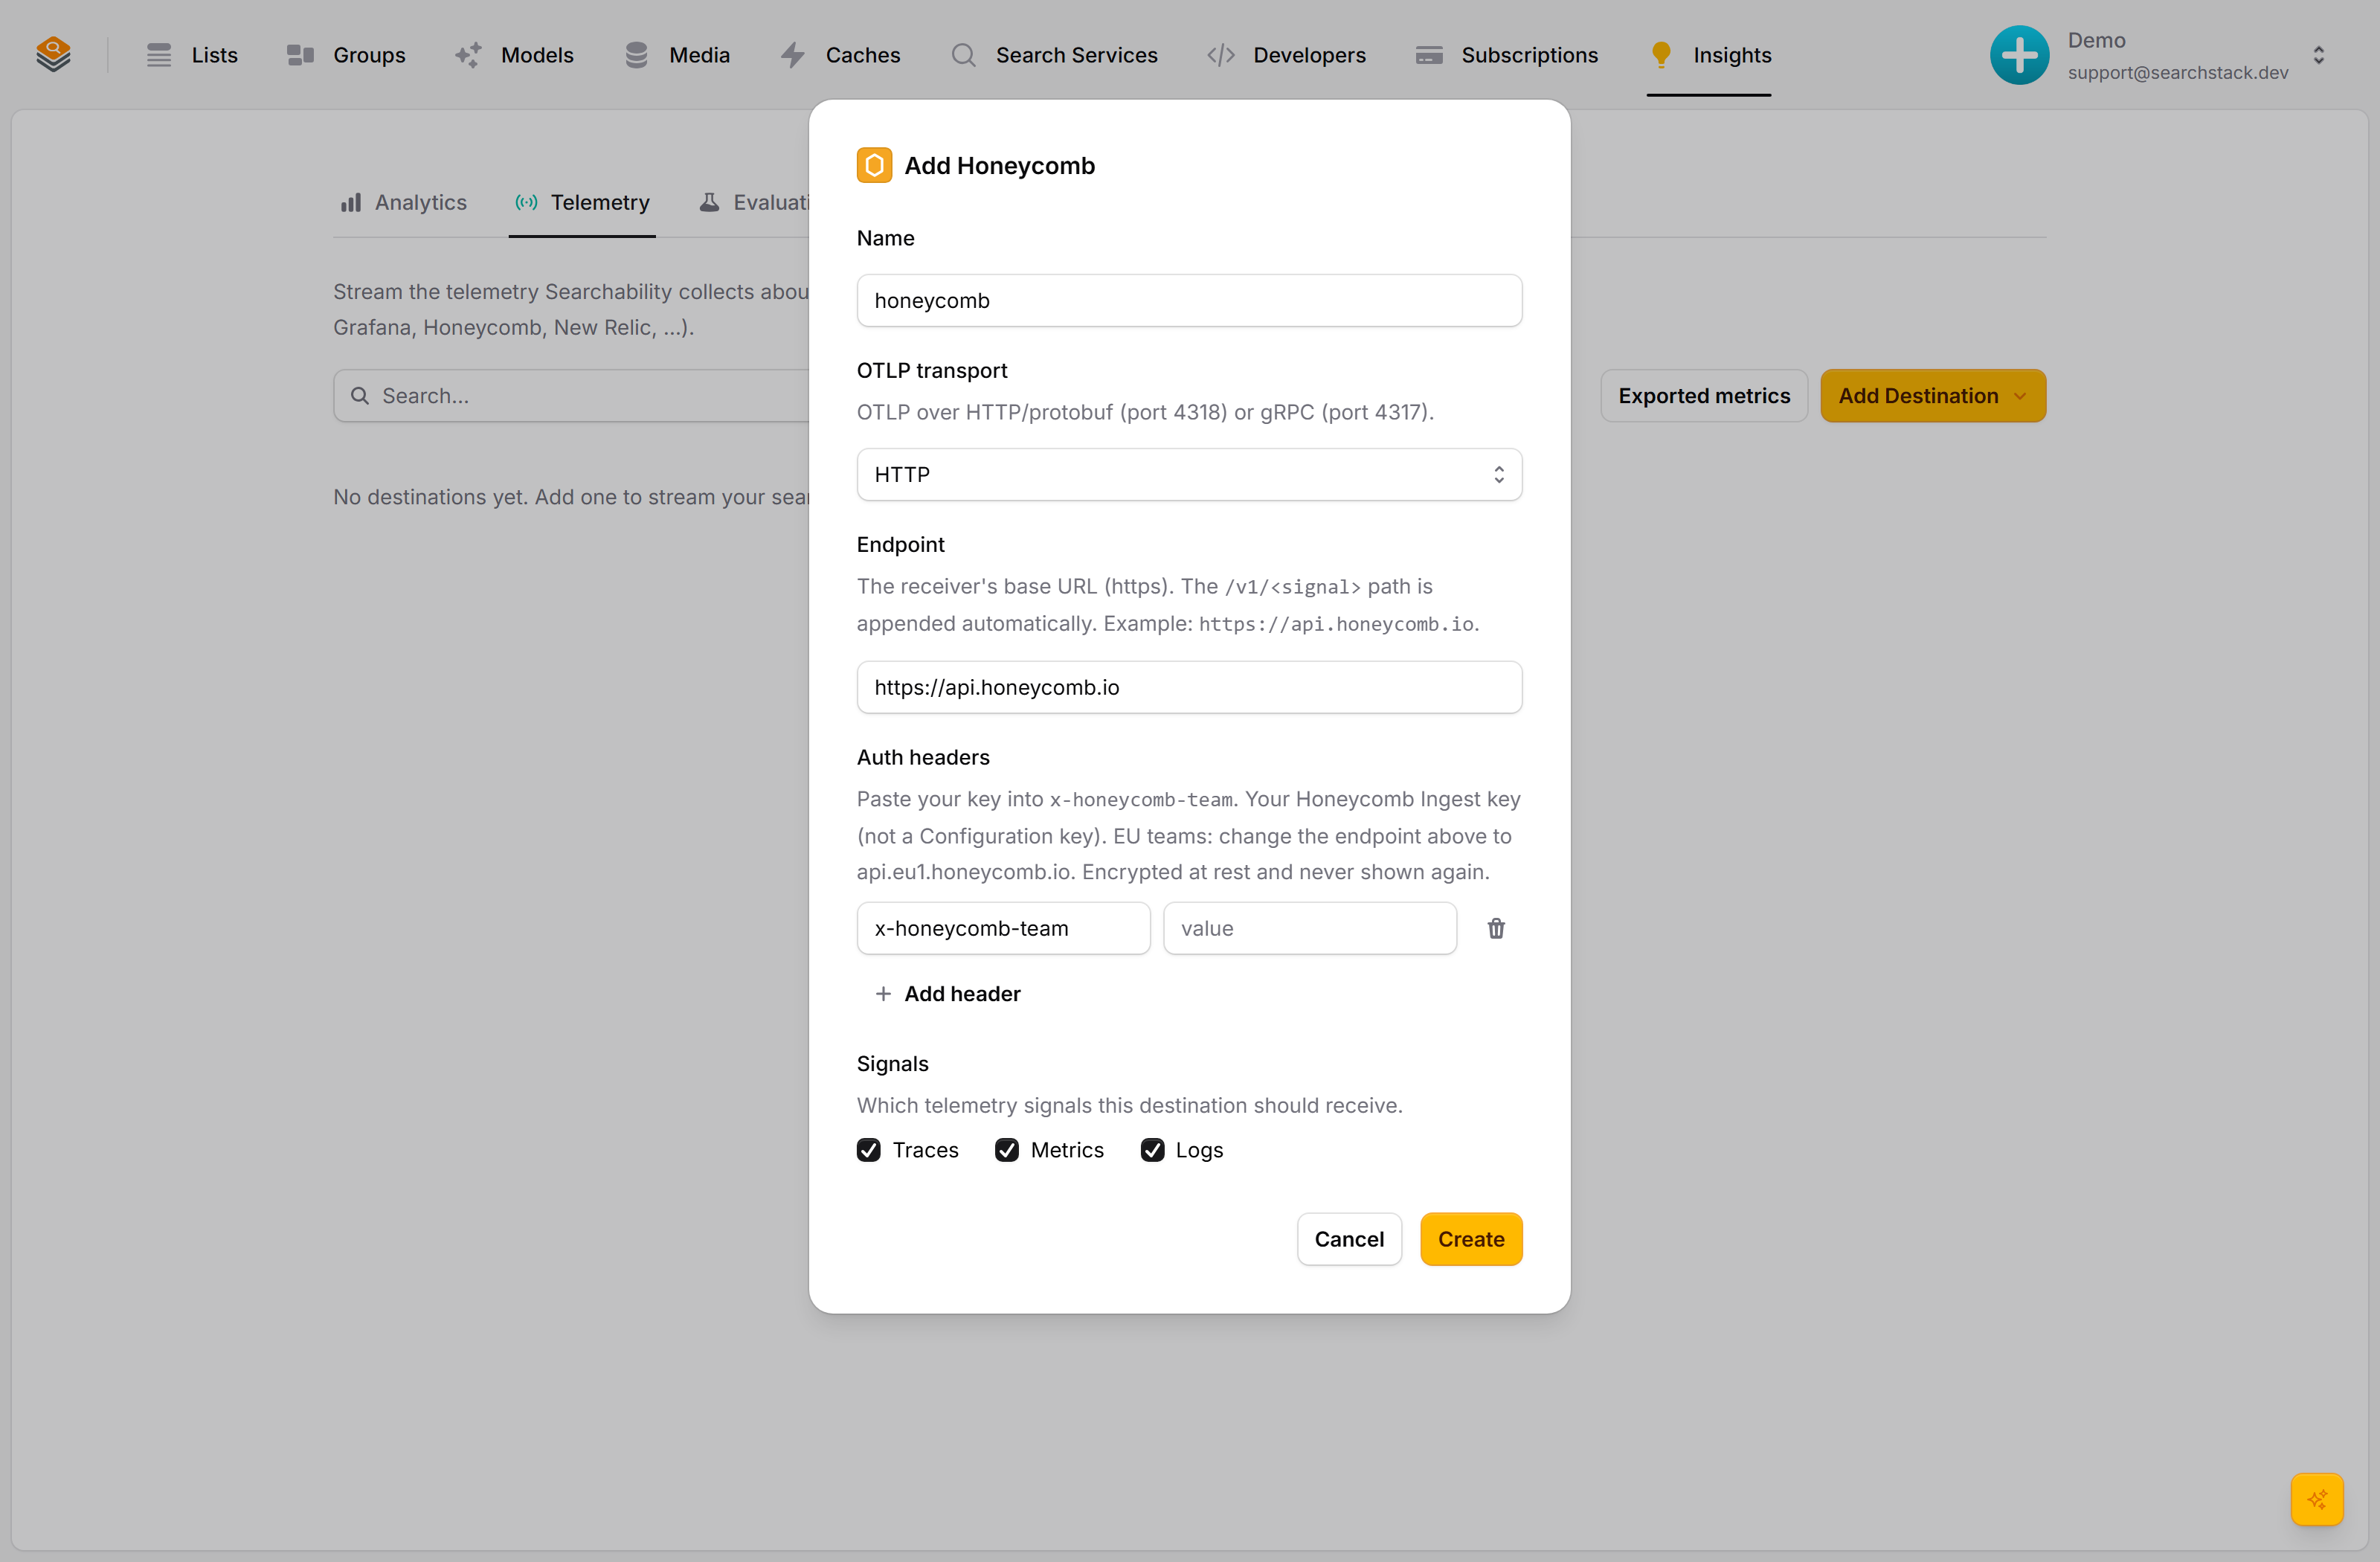
Task: Click the Searchstack logo icon
Action: pyautogui.click(x=53, y=55)
